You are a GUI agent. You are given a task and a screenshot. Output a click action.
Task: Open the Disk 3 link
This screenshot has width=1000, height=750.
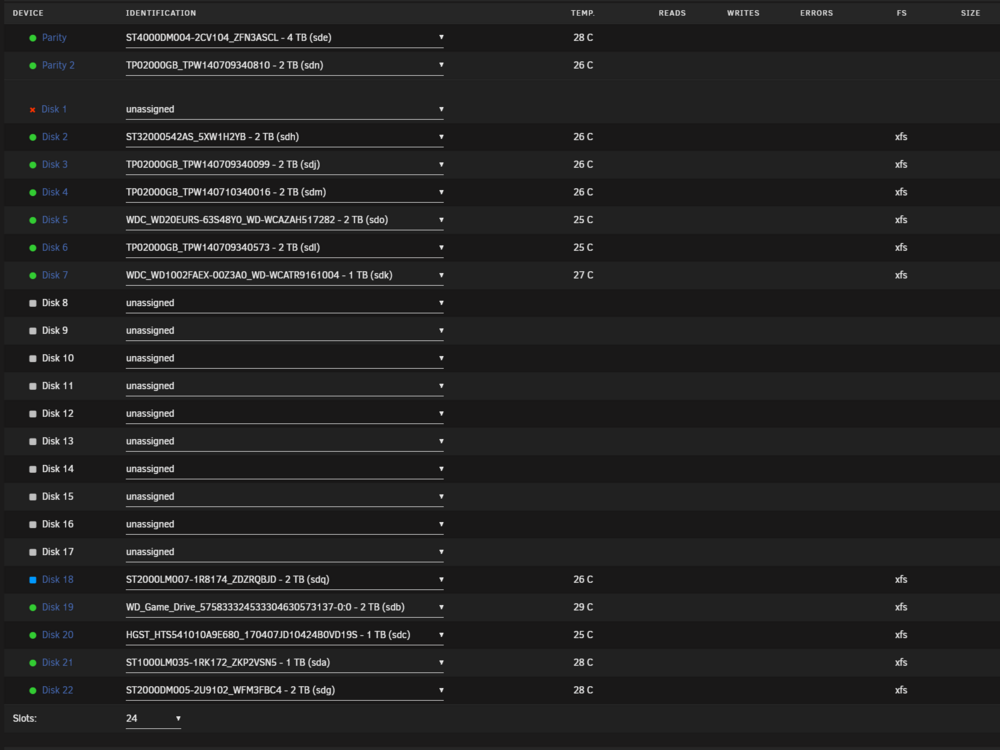click(x=55, y=165)
